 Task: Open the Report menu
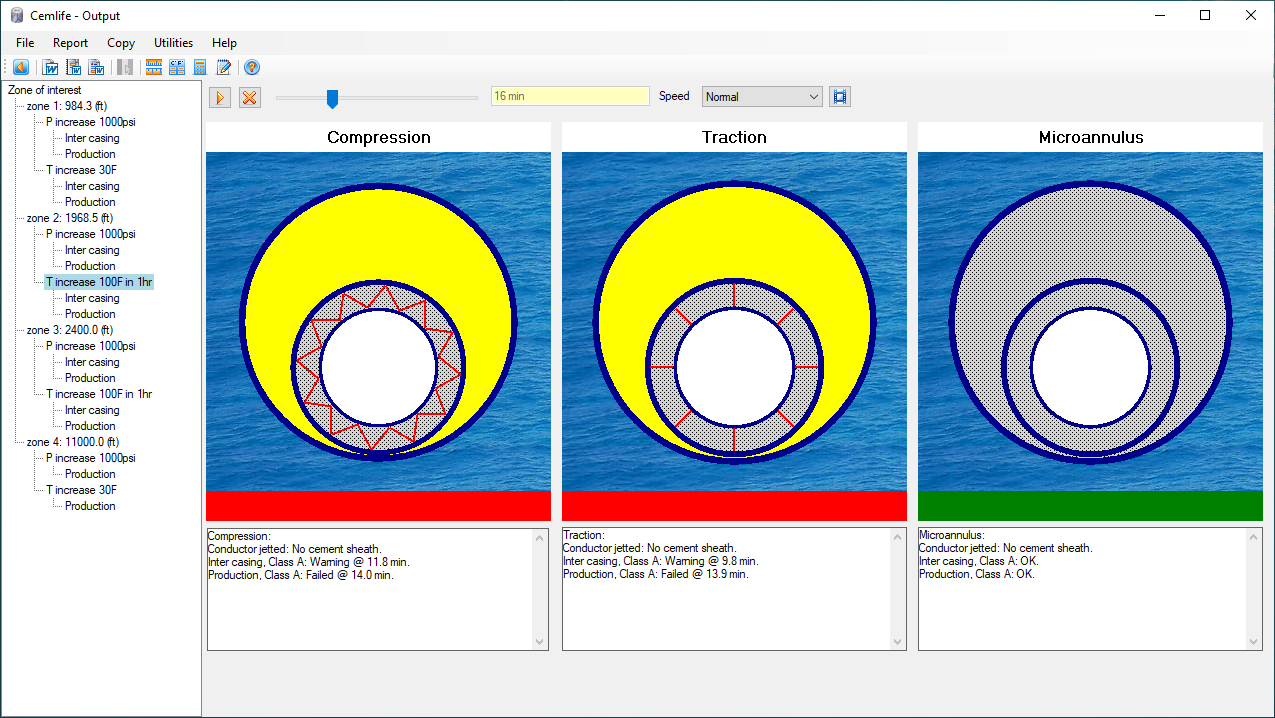pos(70,43)
